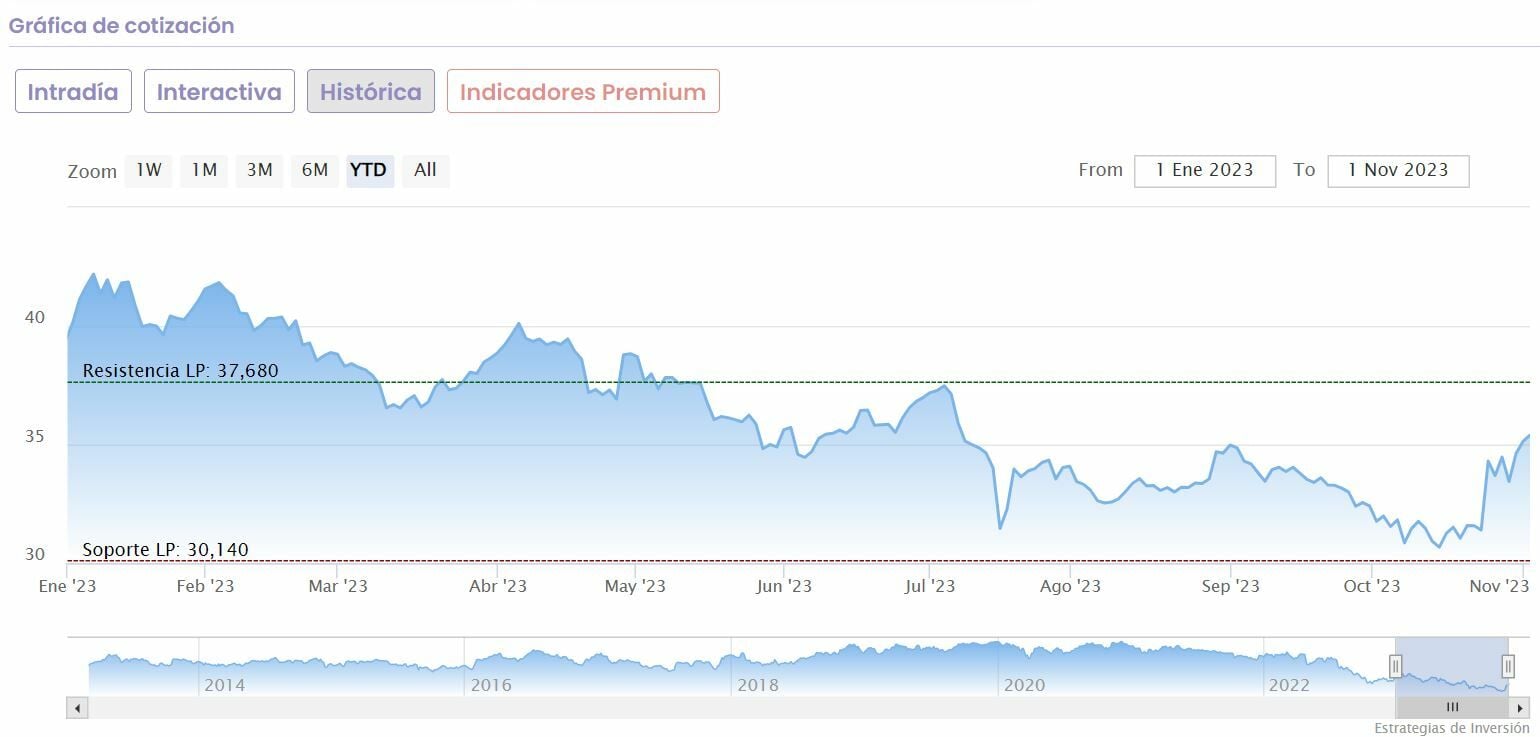Image resolution: width=1540 pixels, height=737 pixels.
Task: Switch to the Intradía chart tab
Action: 73,92
